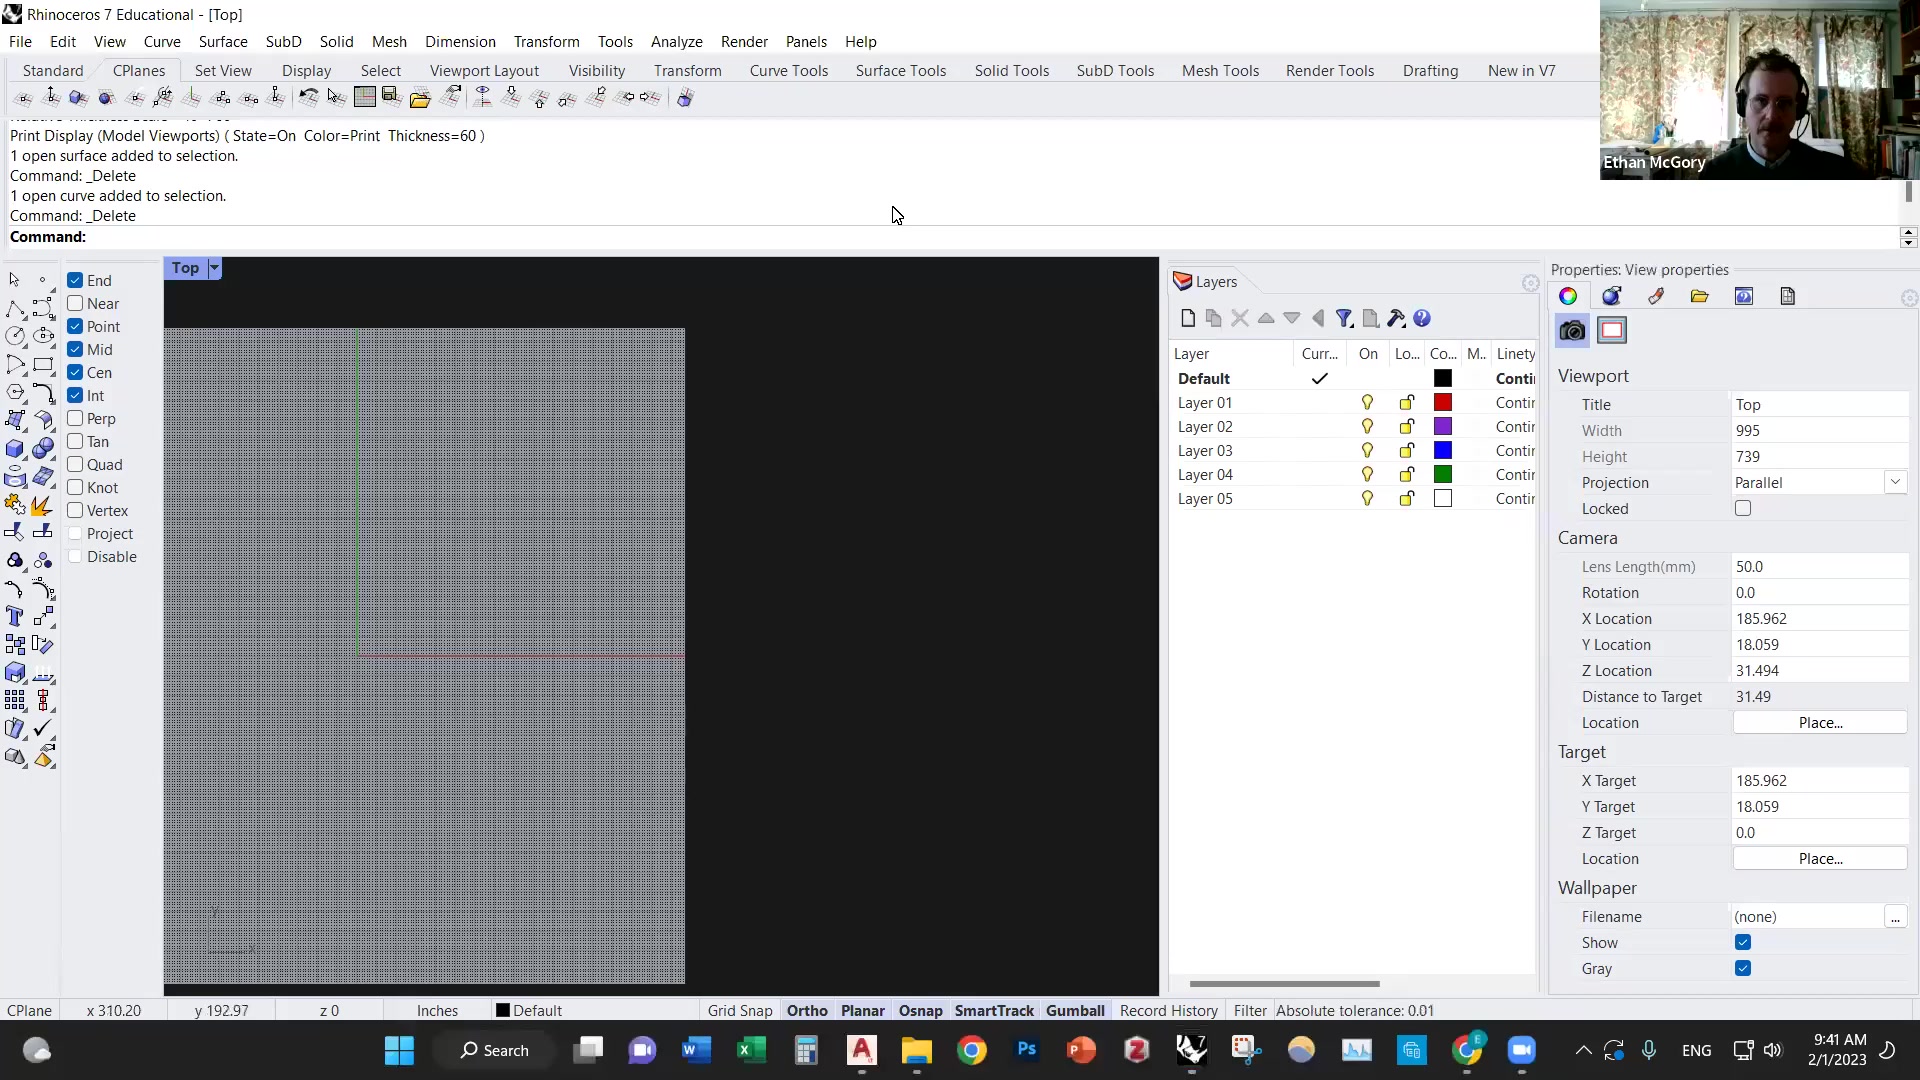1920x1080 pixels.
Task: Open the wallpaper Filename browse button
Action: tap(1897, 917)
